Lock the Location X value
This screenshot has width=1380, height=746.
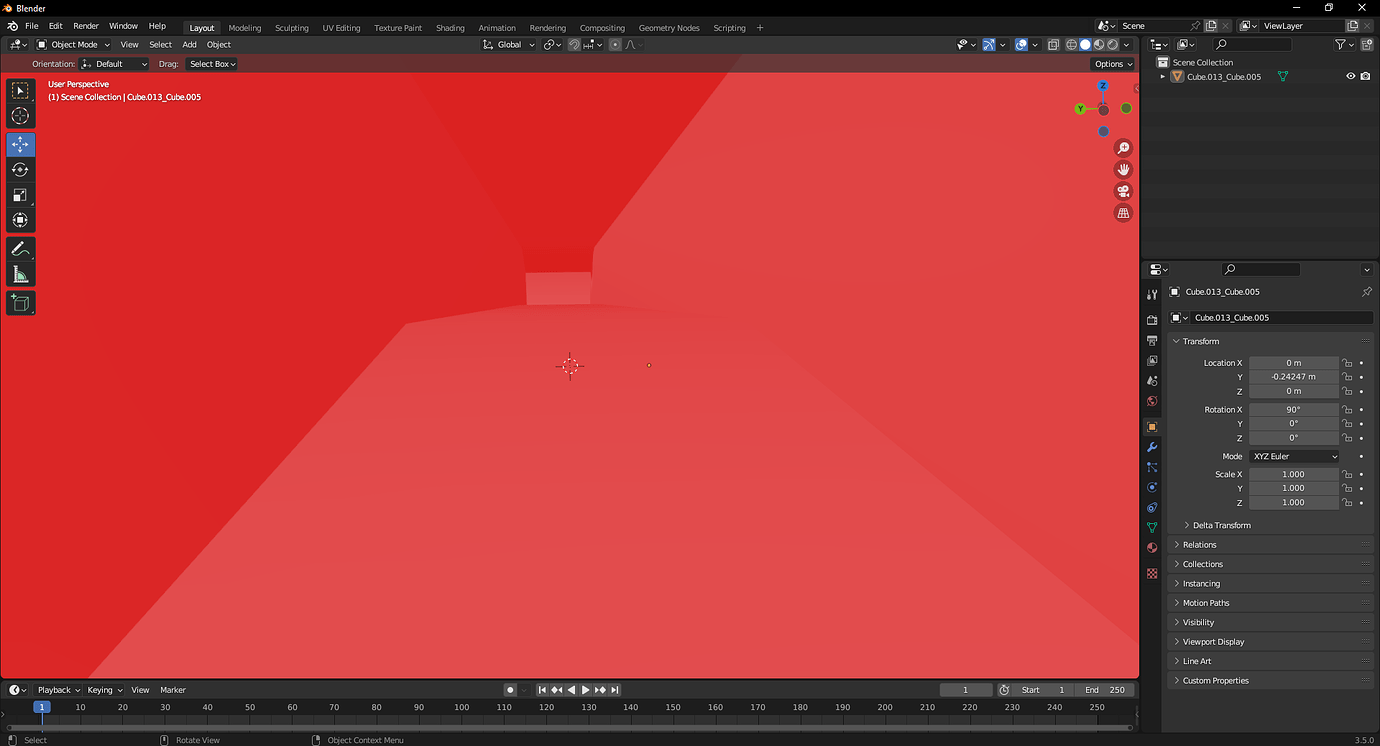1346,362
